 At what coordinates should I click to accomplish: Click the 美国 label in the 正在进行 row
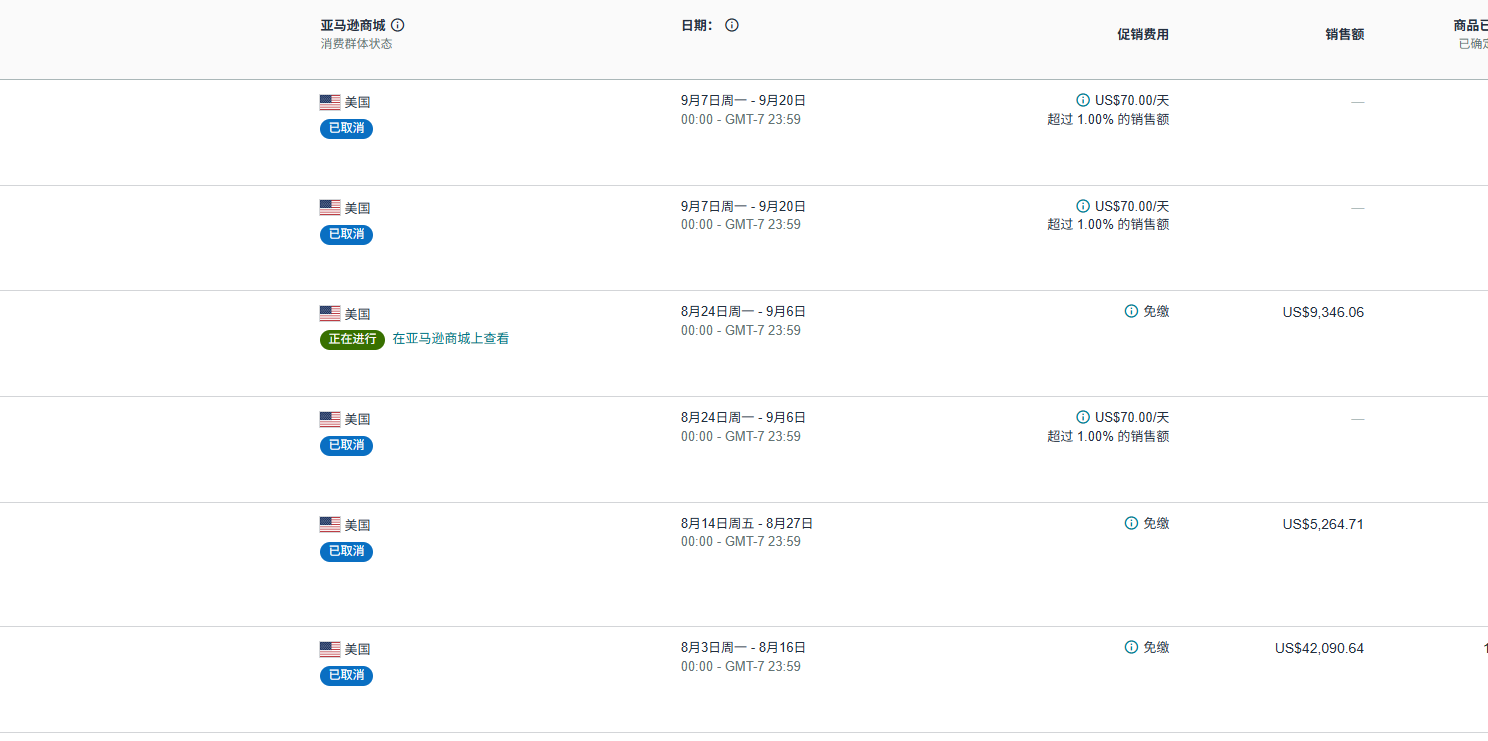(358, 314)
